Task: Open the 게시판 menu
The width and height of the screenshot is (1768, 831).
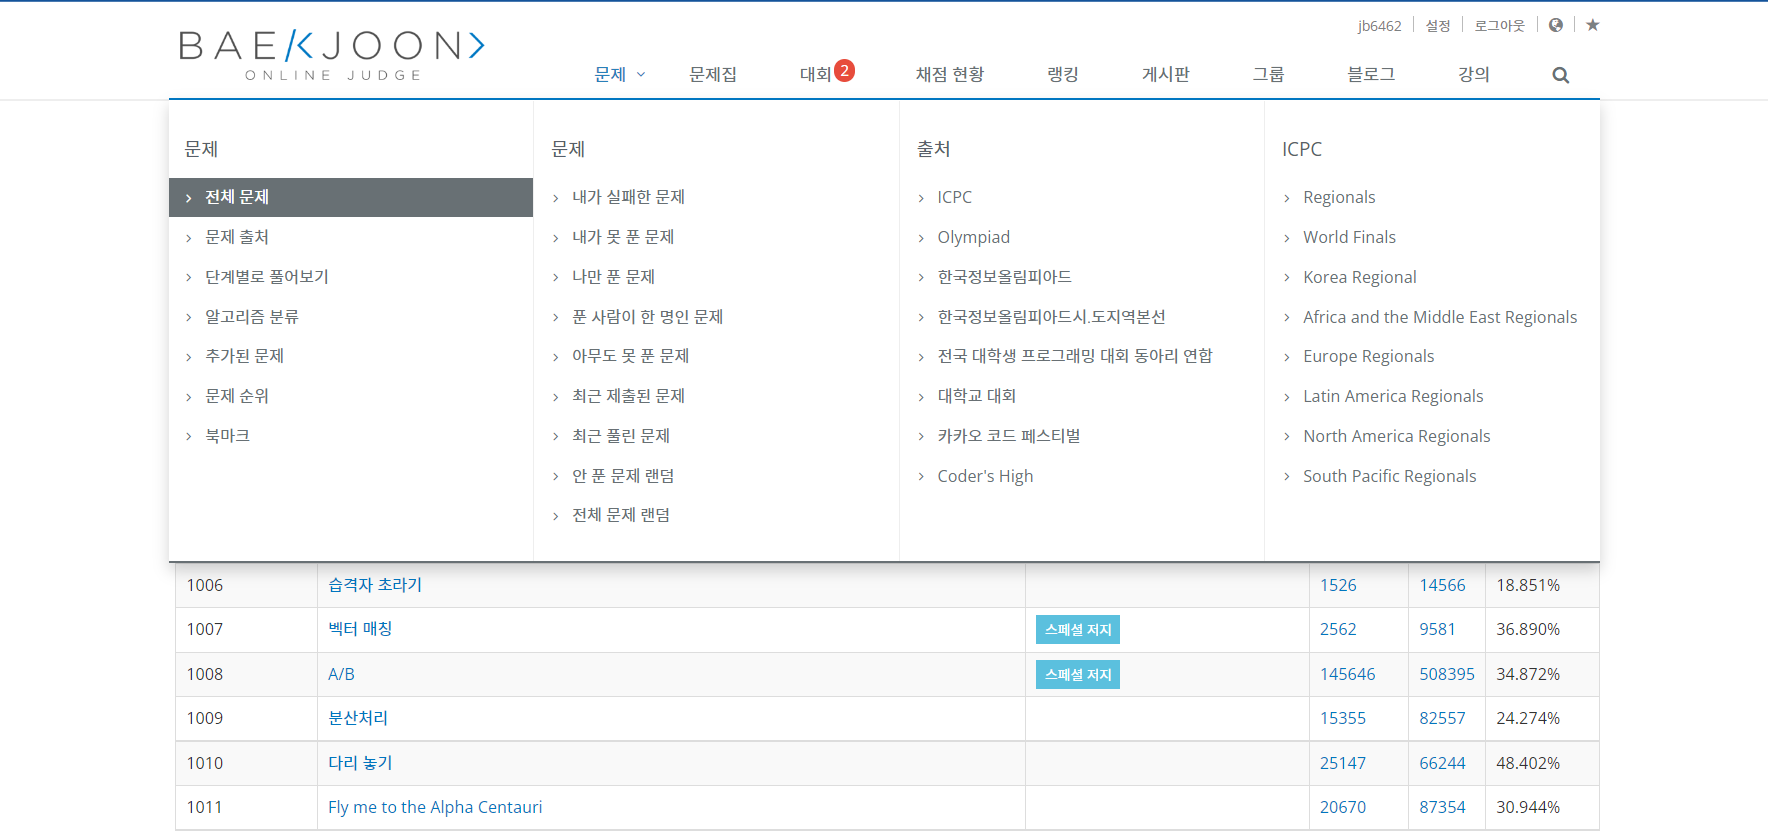Action: tap(1165, 74)
